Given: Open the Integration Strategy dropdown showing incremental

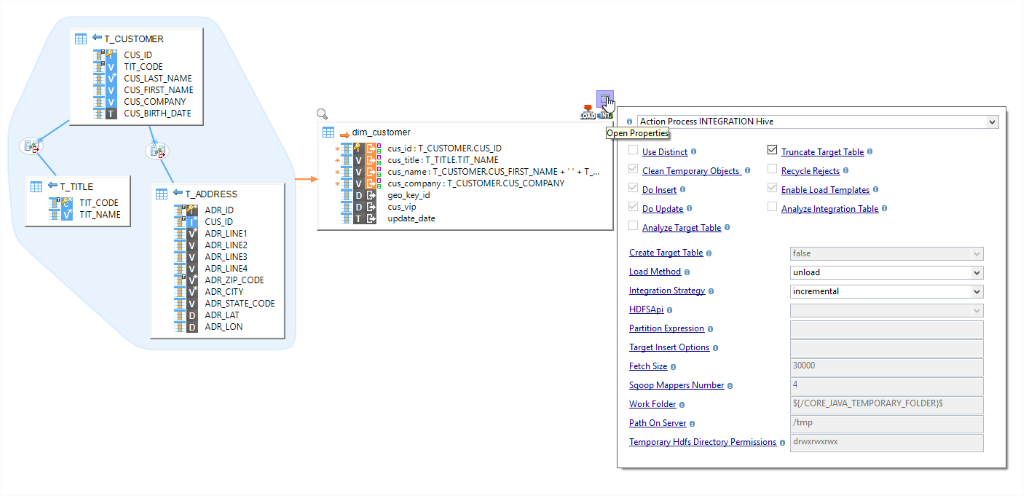Looking at the screenshot, I should click(x=887, y=291).
